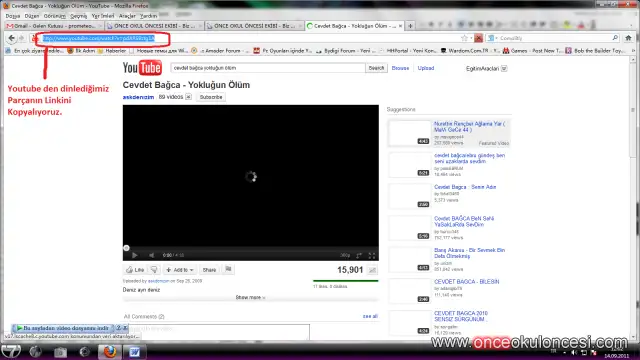Bookmark page with the star icon

[x=464, y=38]
